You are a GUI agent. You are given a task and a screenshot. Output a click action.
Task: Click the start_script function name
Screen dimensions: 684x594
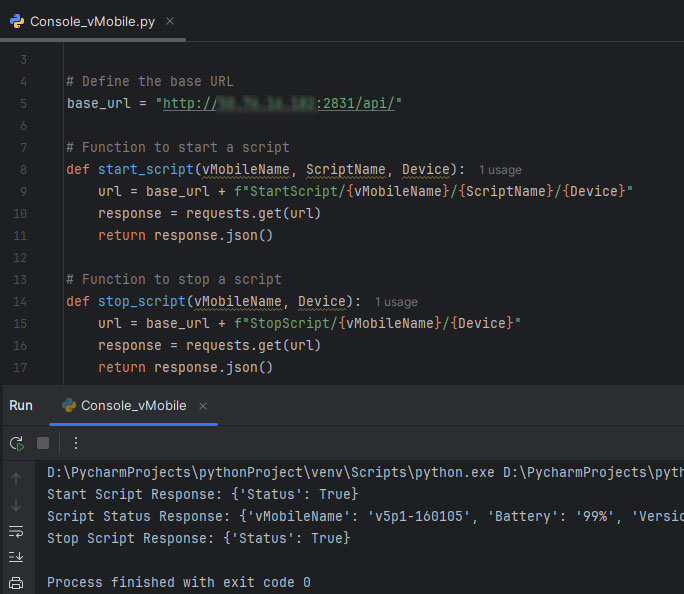[146, 169]
